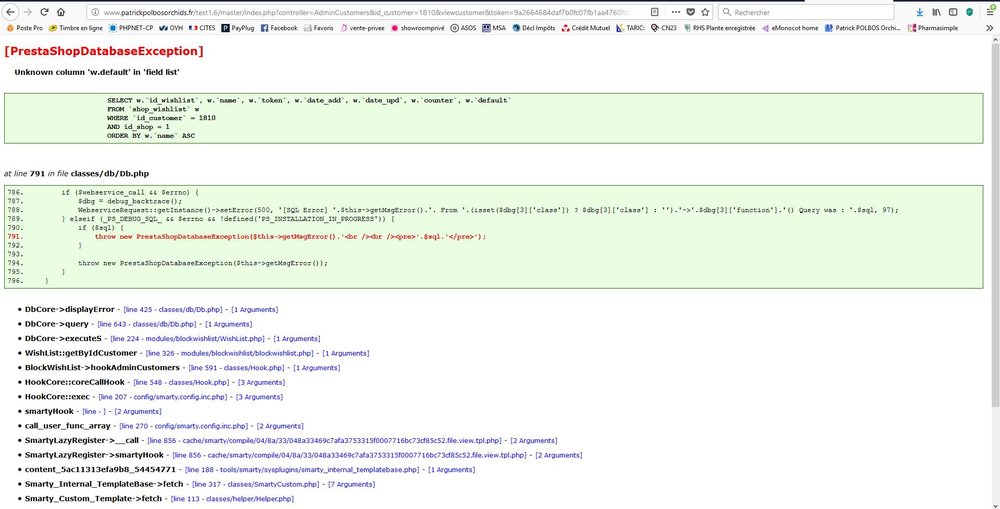Open SmartyLazyRegister->smartyHook line 856 link
This screenshot has height=509, width=1000.
point(349,455)
